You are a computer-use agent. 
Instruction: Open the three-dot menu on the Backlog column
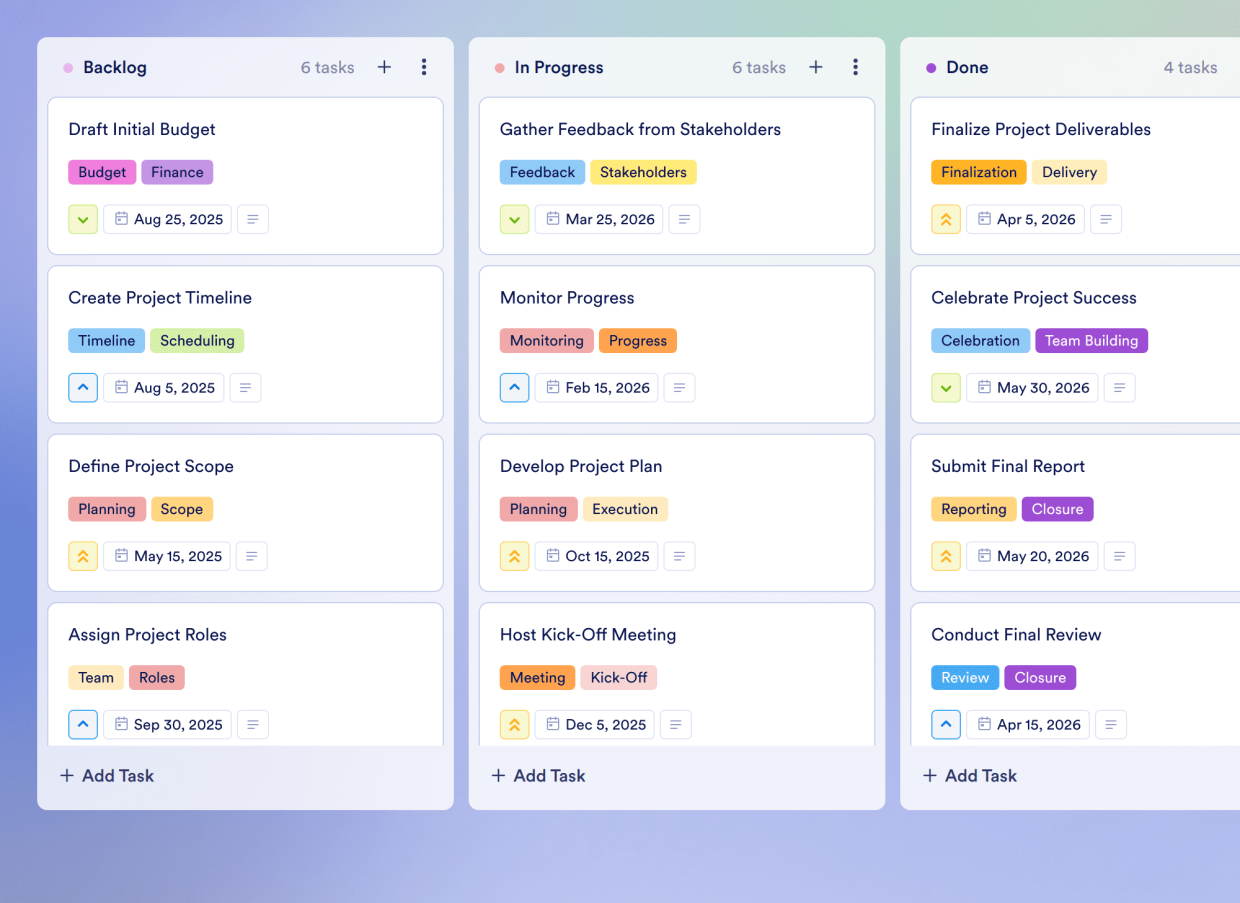[x=424, y=67]
